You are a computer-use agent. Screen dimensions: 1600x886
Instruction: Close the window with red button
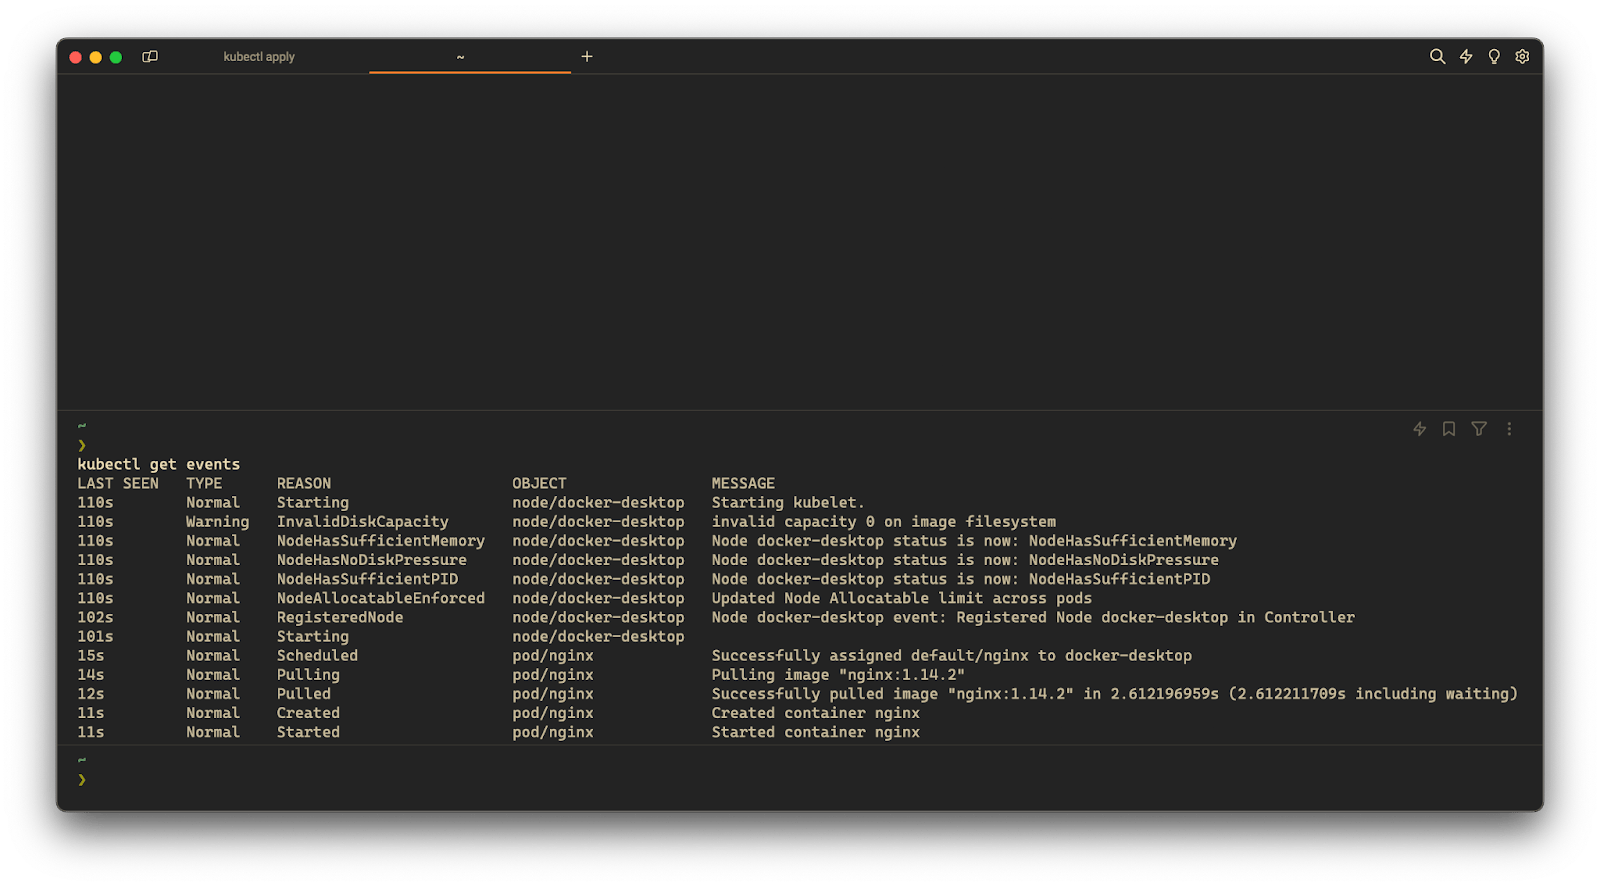(x=75, y=57)
